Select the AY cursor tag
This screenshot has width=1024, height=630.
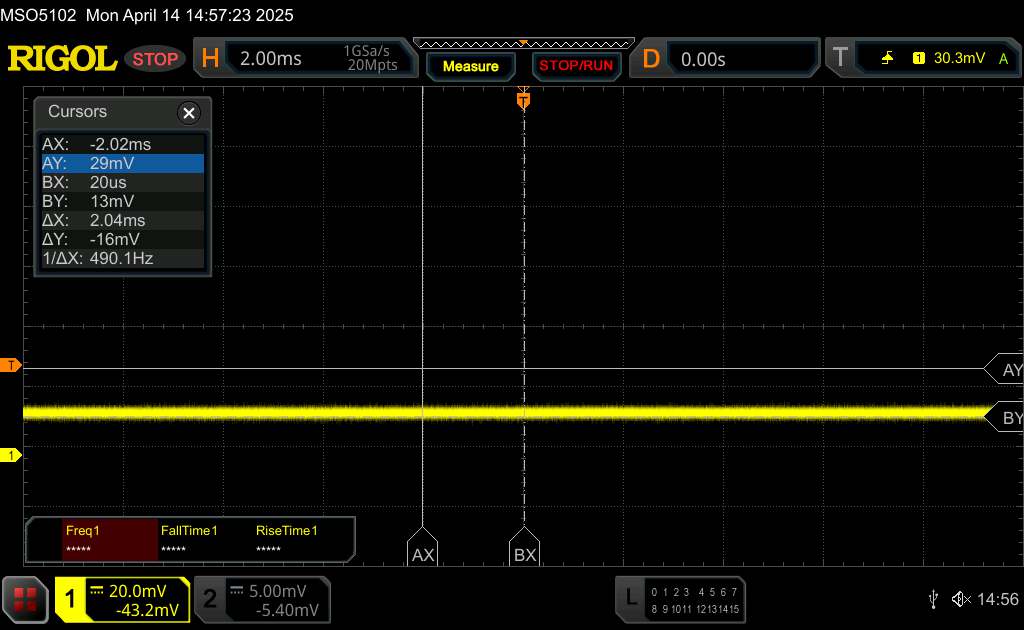click(1008, 370)
